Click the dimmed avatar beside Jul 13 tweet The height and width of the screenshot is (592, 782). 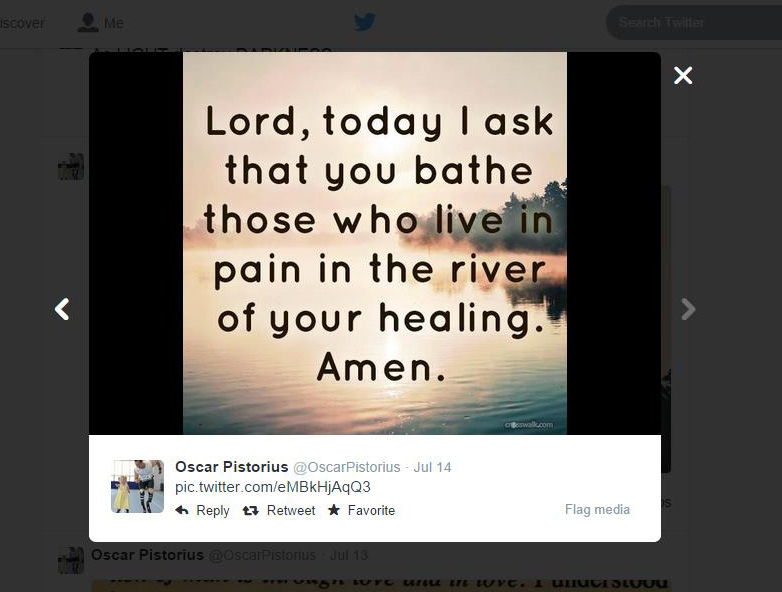pos(71,561)
